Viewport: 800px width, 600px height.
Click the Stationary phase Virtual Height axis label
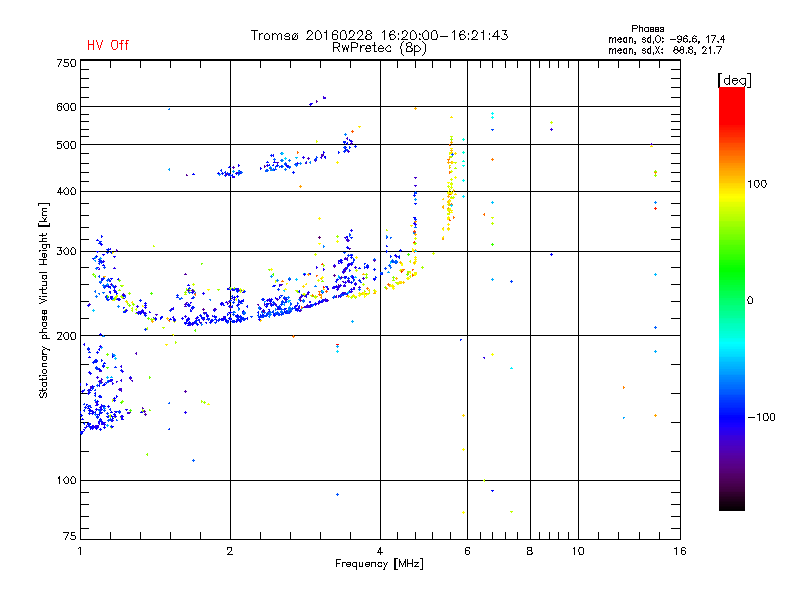click(x=44, y=301)
